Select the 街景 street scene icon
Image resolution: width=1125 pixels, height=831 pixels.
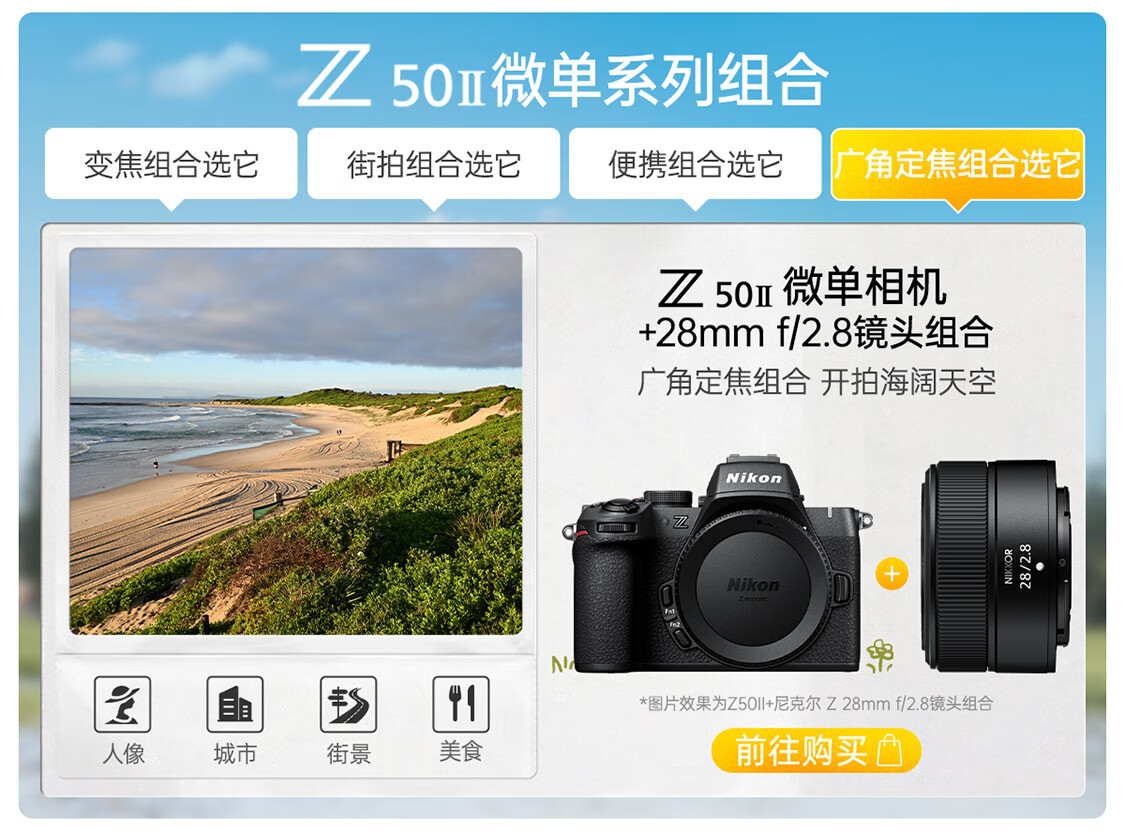coord(348,704)
